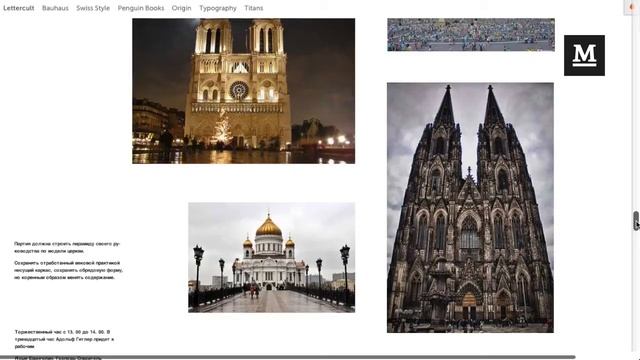Open the golden-domed cathedral photo
The height and width of the screenshot is (360, 640).
(x=271, y=258)
